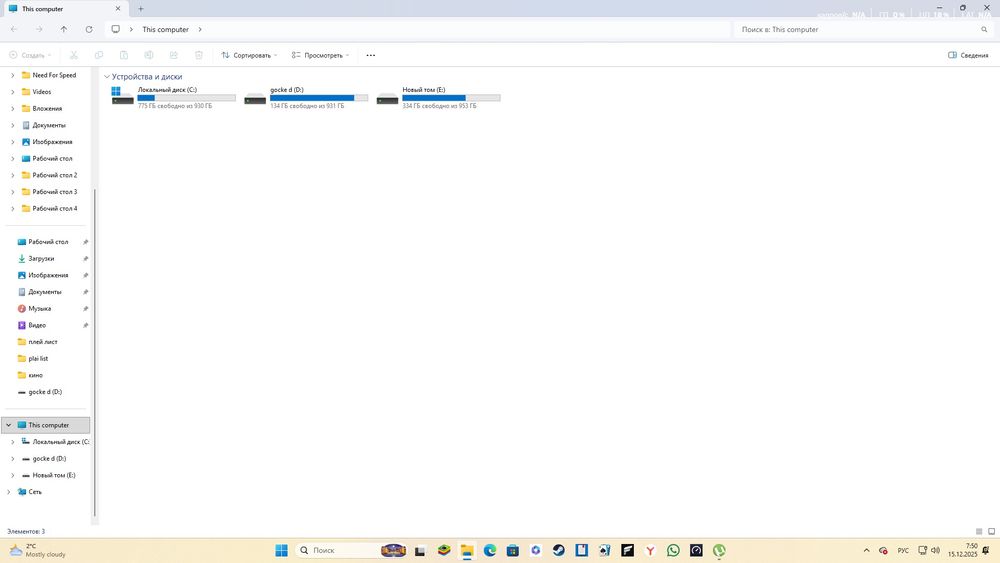Launch Steam from the taskbar
The width and height of the screenshot is (1000, 563).
pos(559,550)
